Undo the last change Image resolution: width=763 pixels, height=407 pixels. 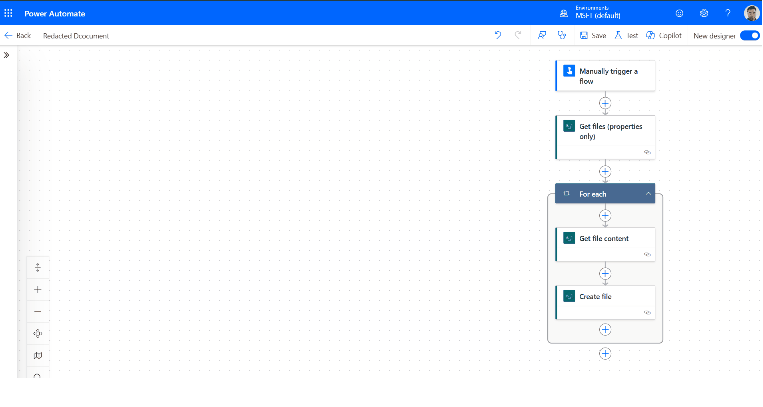[498, 35]
